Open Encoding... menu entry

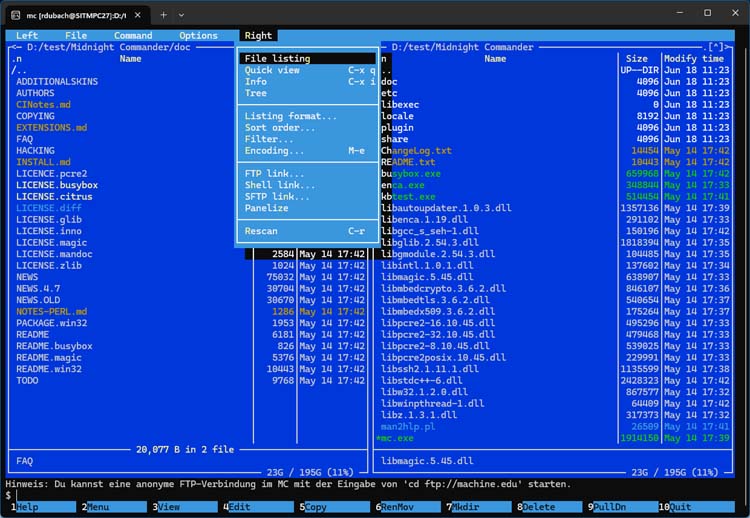(x=308, y=150)
